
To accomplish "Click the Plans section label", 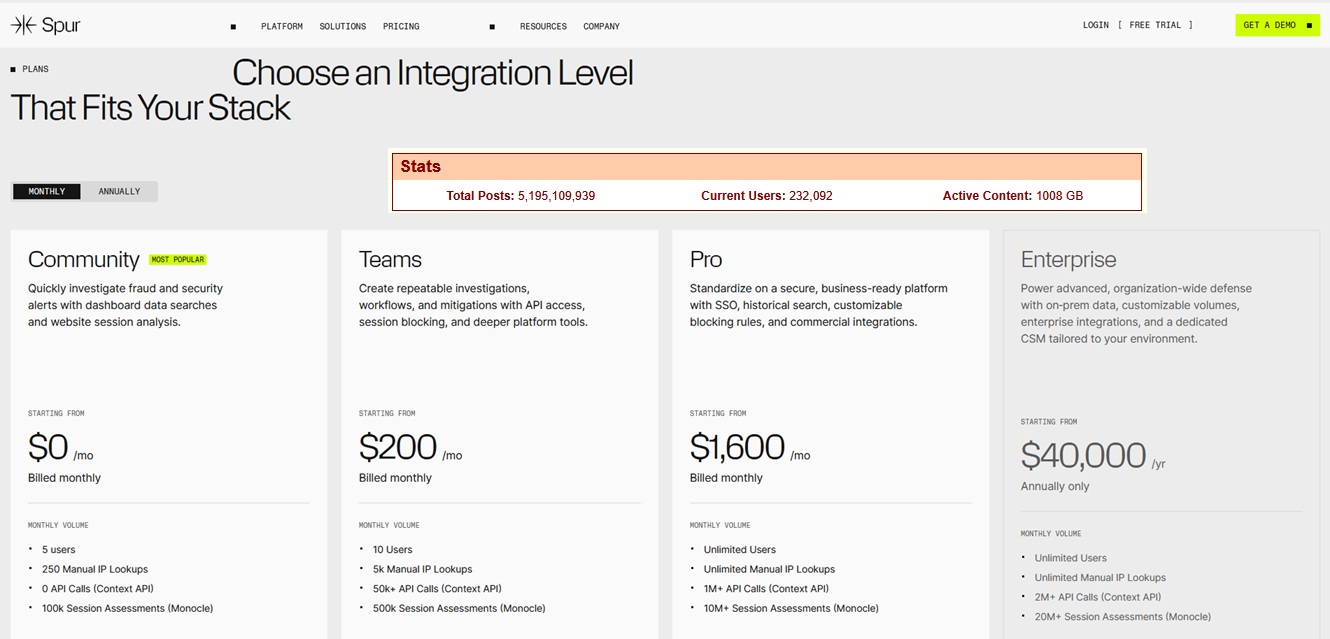I will (29, 69).
